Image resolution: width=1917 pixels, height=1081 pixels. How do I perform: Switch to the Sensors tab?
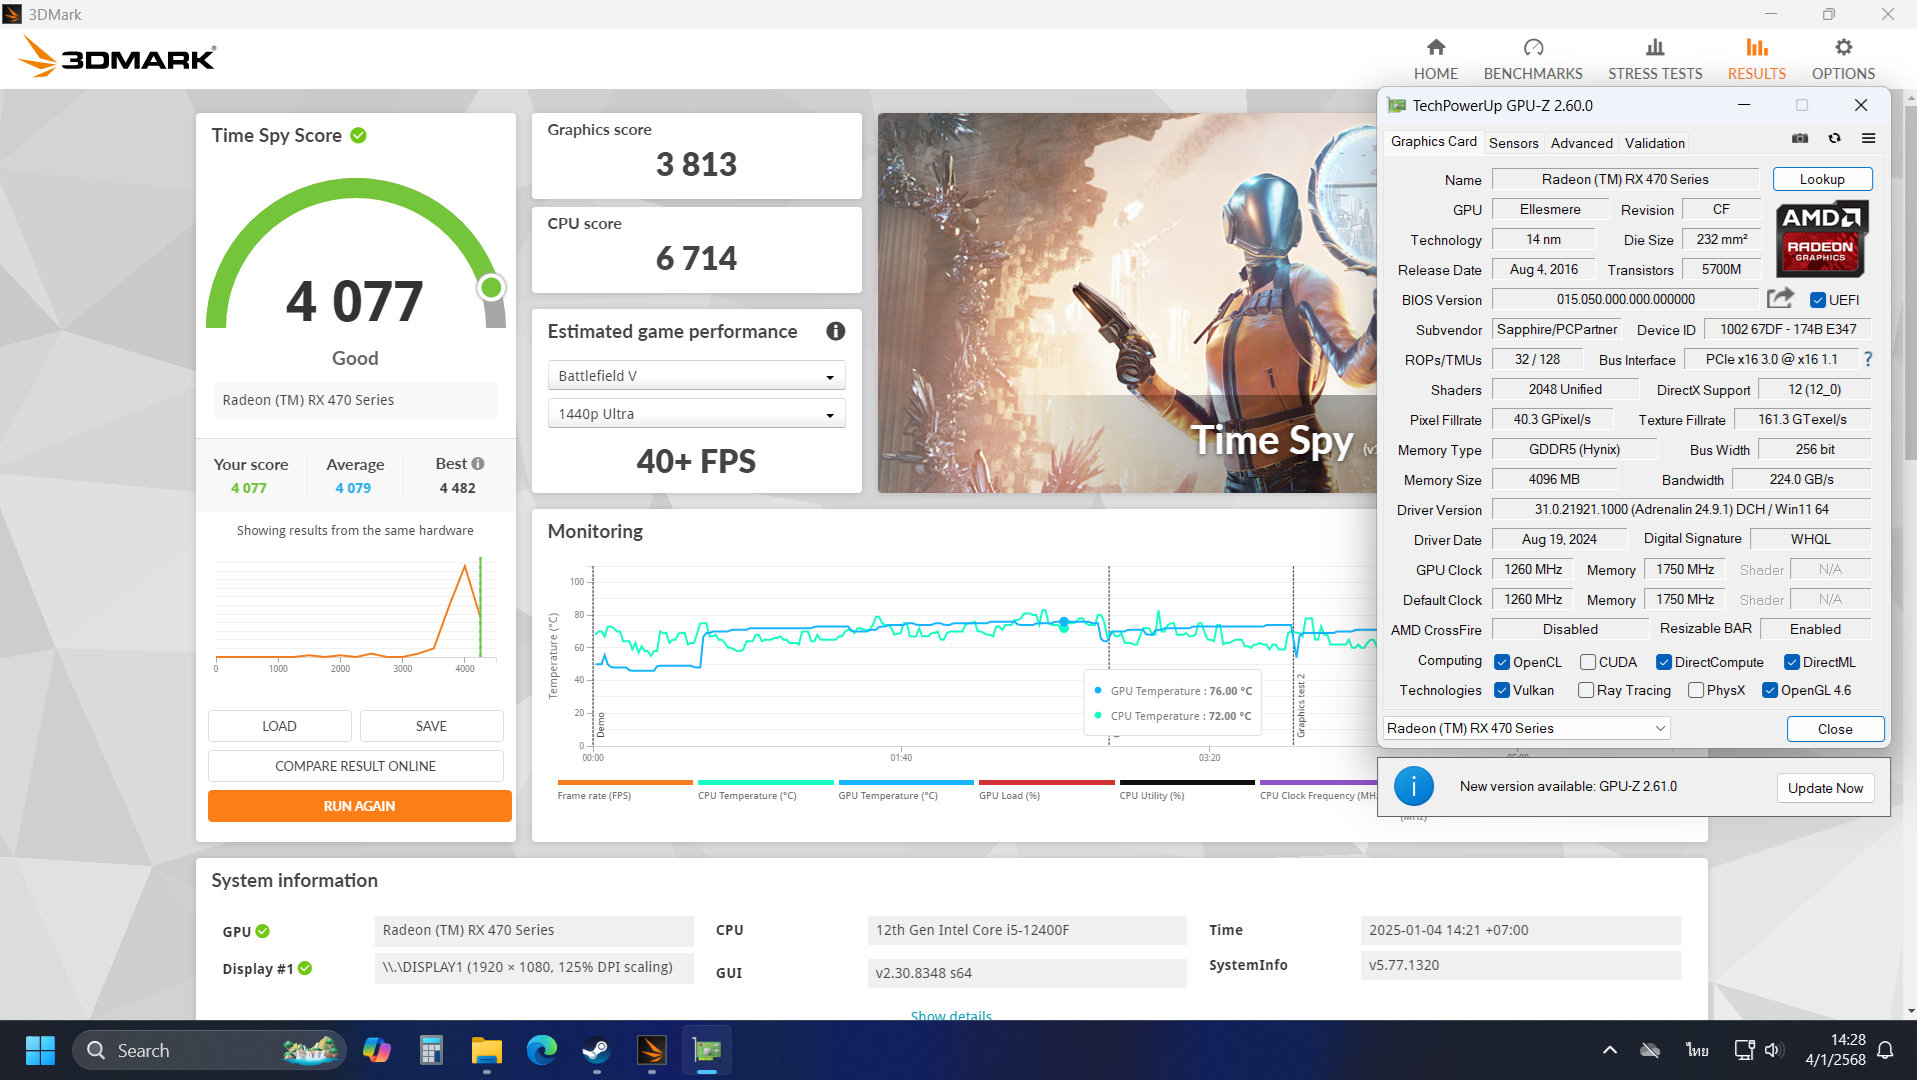click(1513, 143)
